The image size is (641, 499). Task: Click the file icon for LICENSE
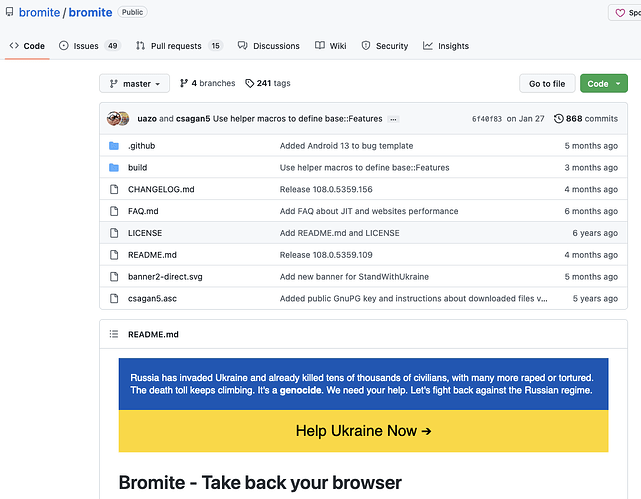[114, 233]
